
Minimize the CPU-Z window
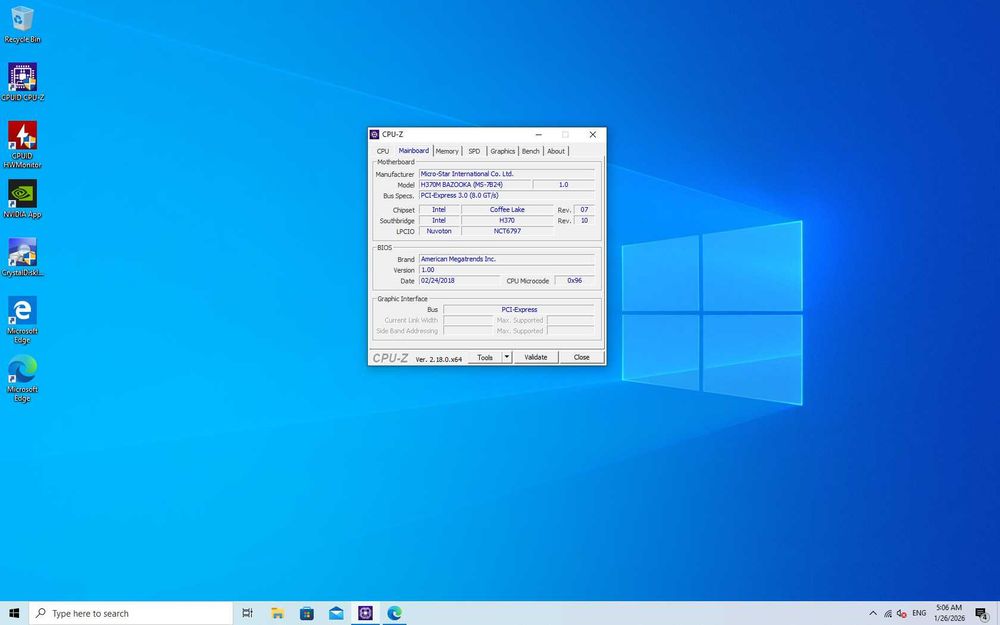(538, 135)
